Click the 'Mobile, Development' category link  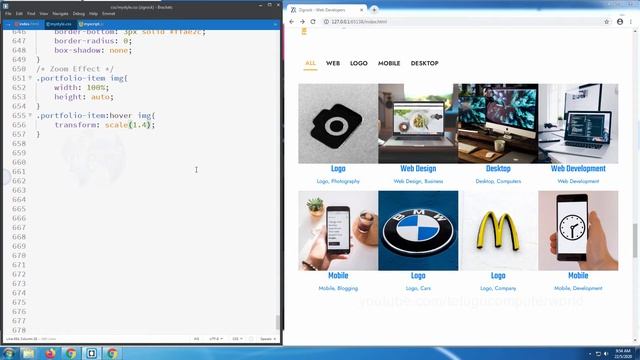(x=578, y=288)
